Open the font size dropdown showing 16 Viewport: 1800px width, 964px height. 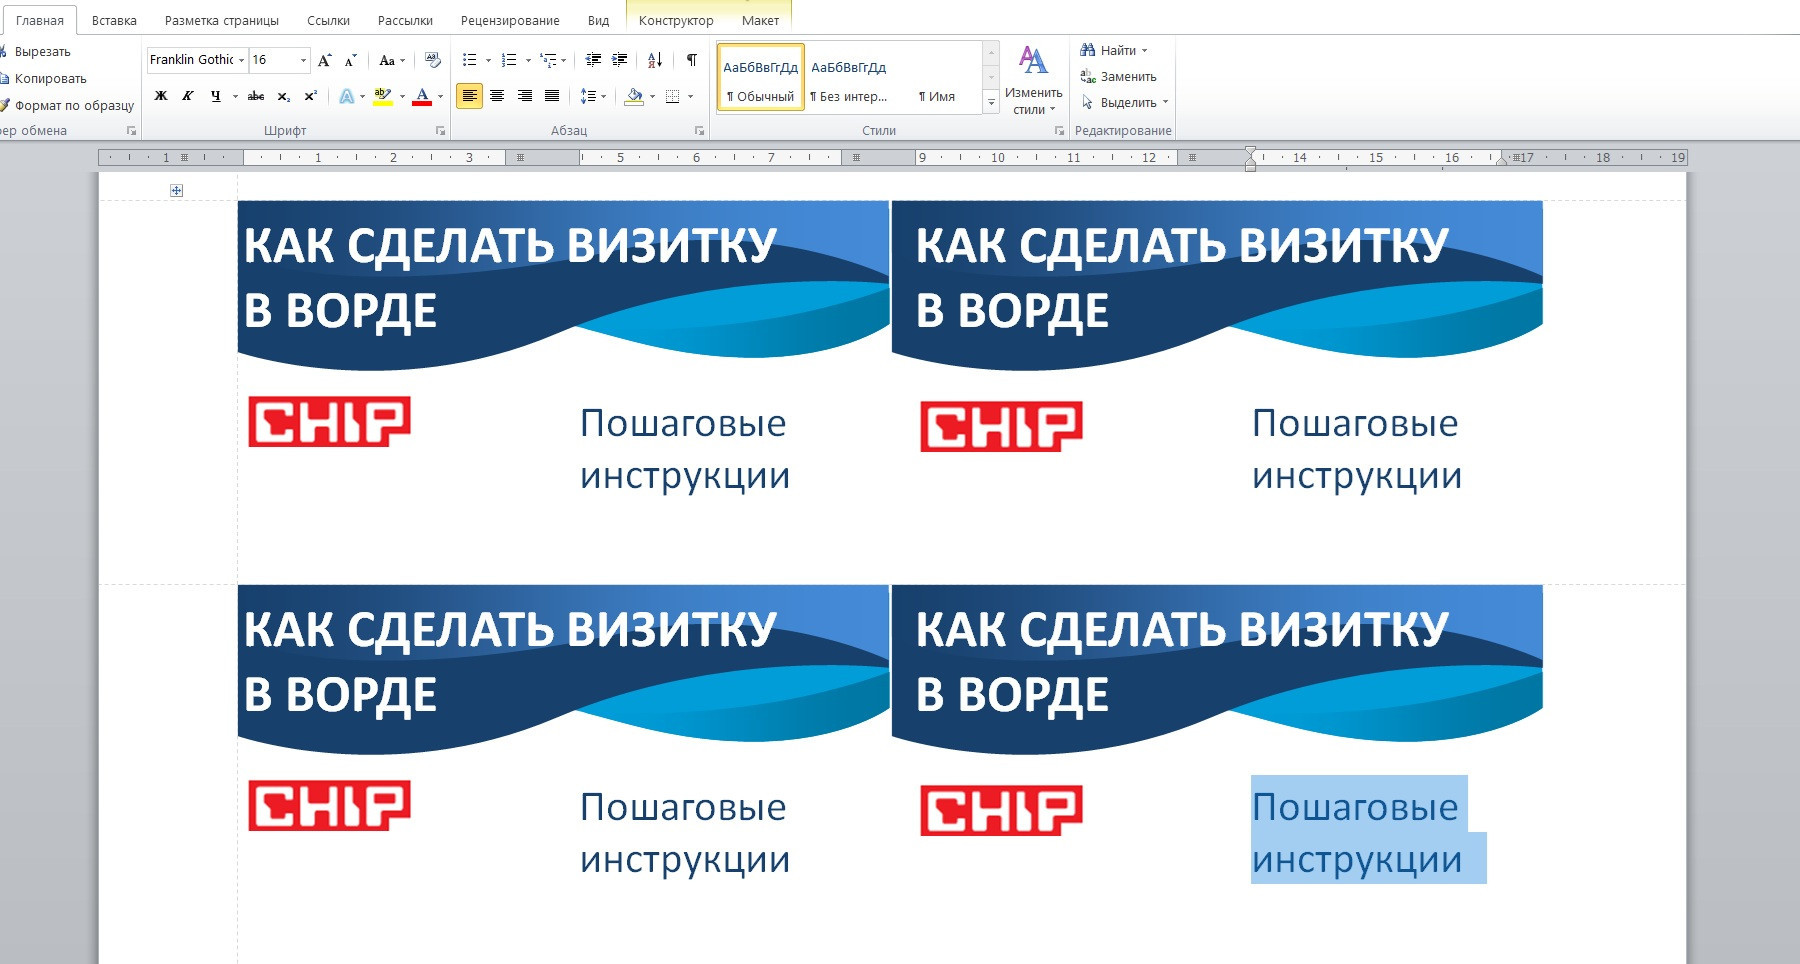point(303,61)
